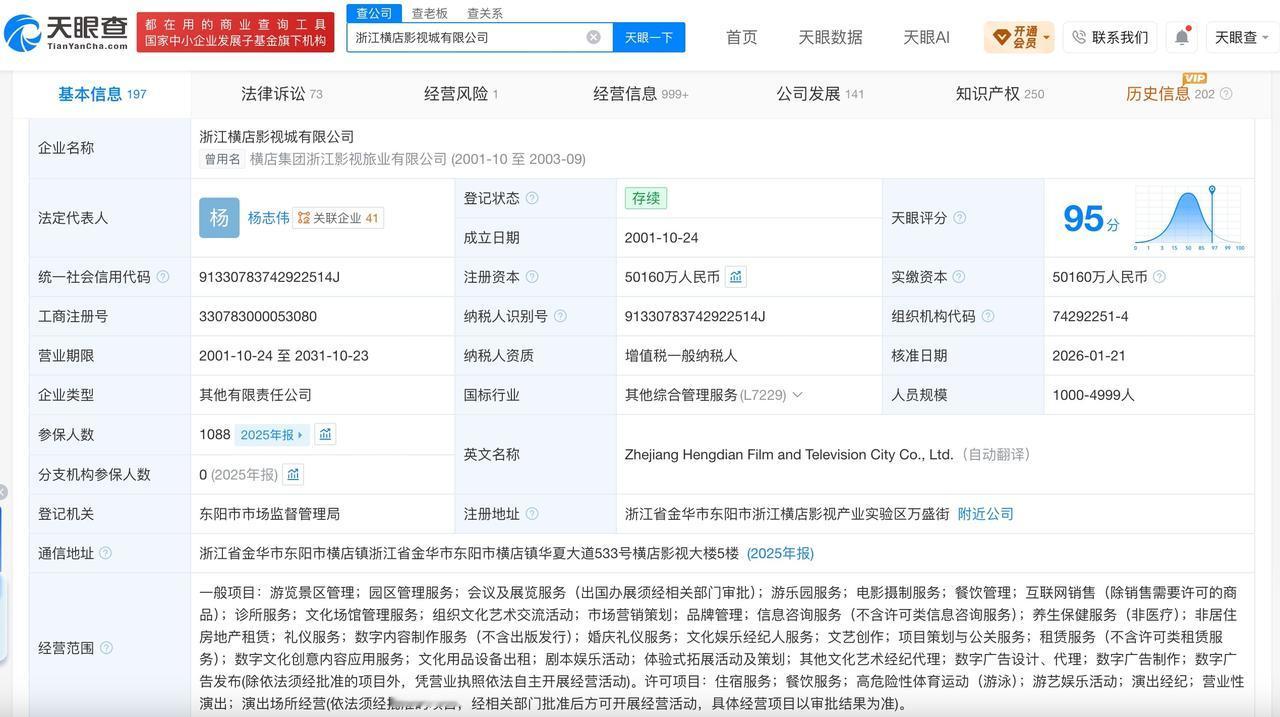Click registration authority 东阳市市场监督管理局
The image size is (1280, 717).
coord(269,514)
